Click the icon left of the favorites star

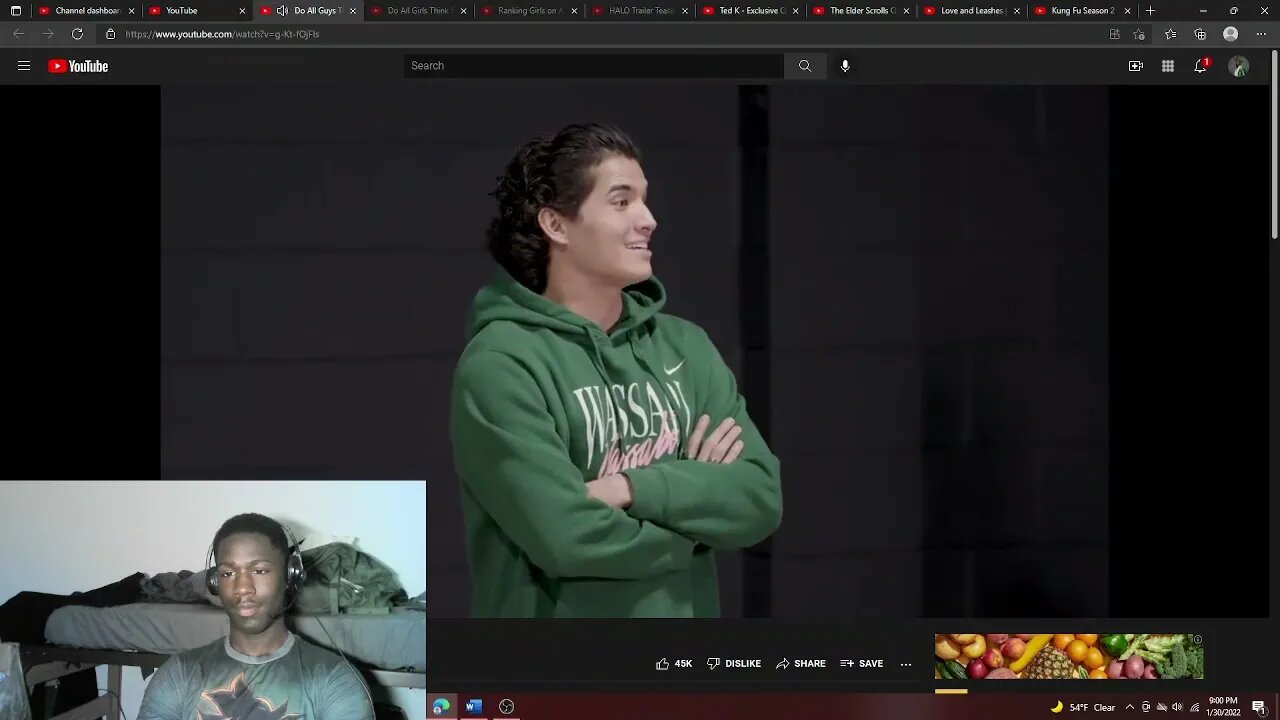1114,34
